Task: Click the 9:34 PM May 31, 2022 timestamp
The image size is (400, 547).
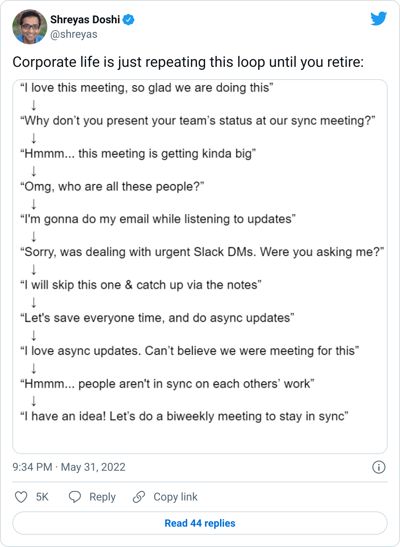Action: tap(69, 467)
